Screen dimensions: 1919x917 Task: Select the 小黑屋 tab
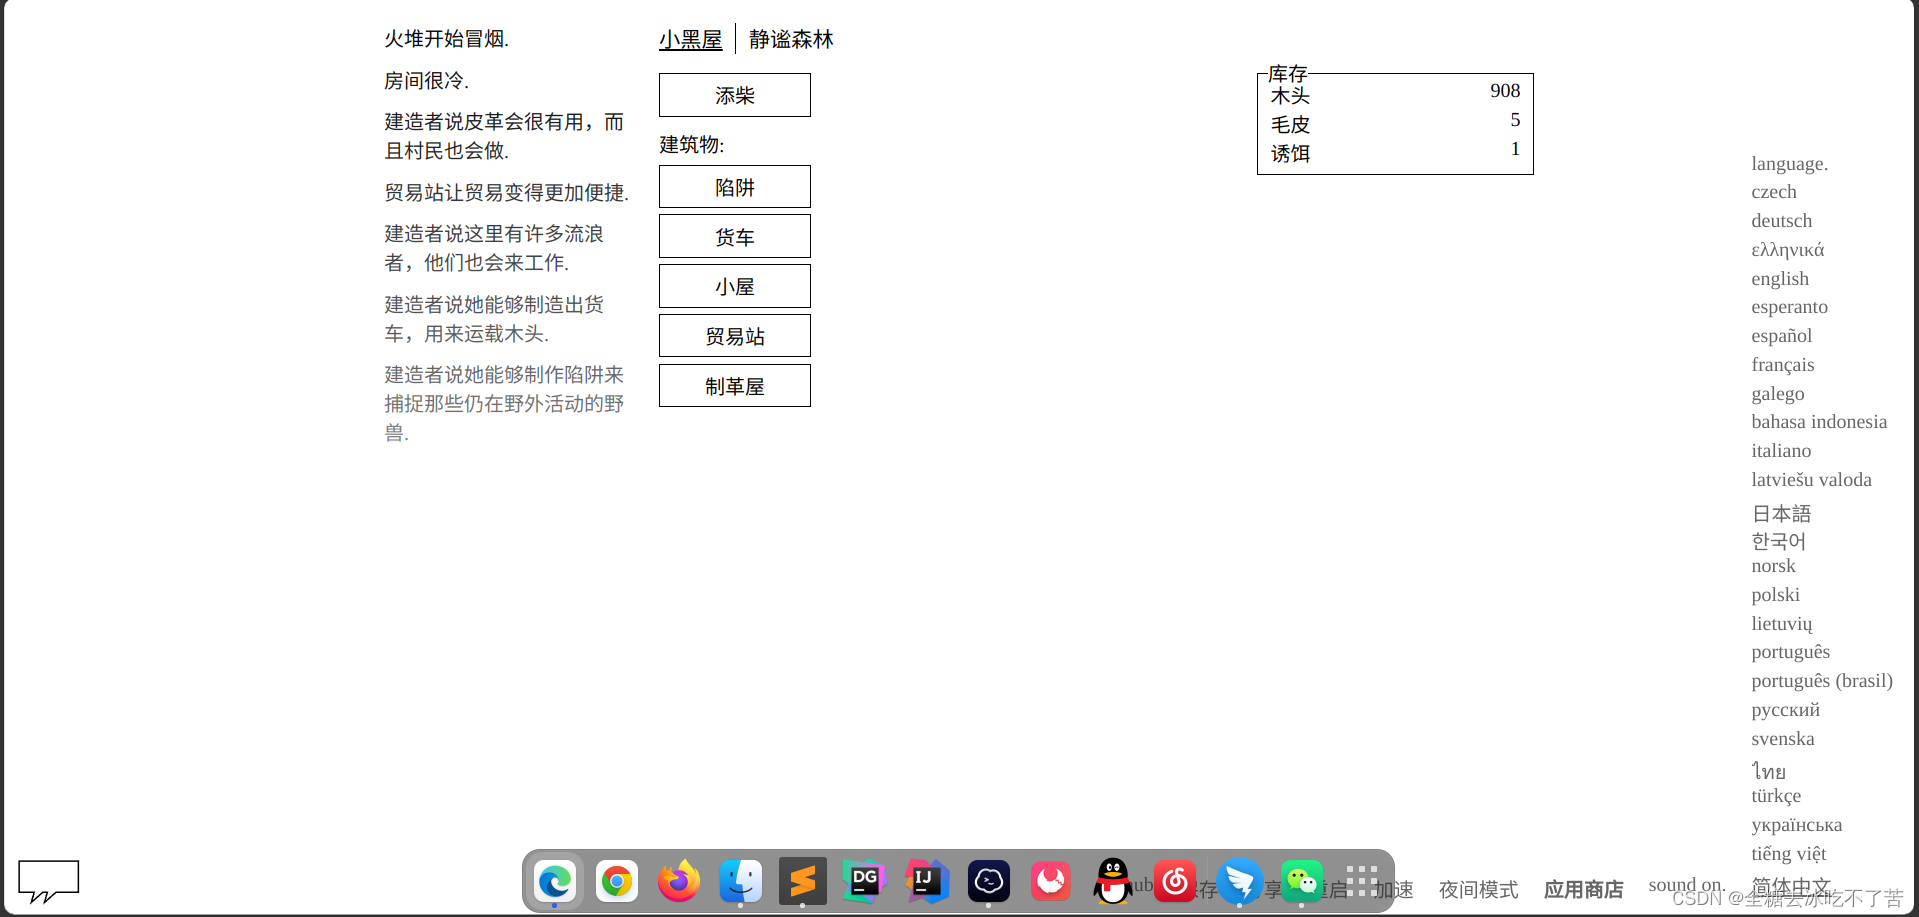pos(690,38)
